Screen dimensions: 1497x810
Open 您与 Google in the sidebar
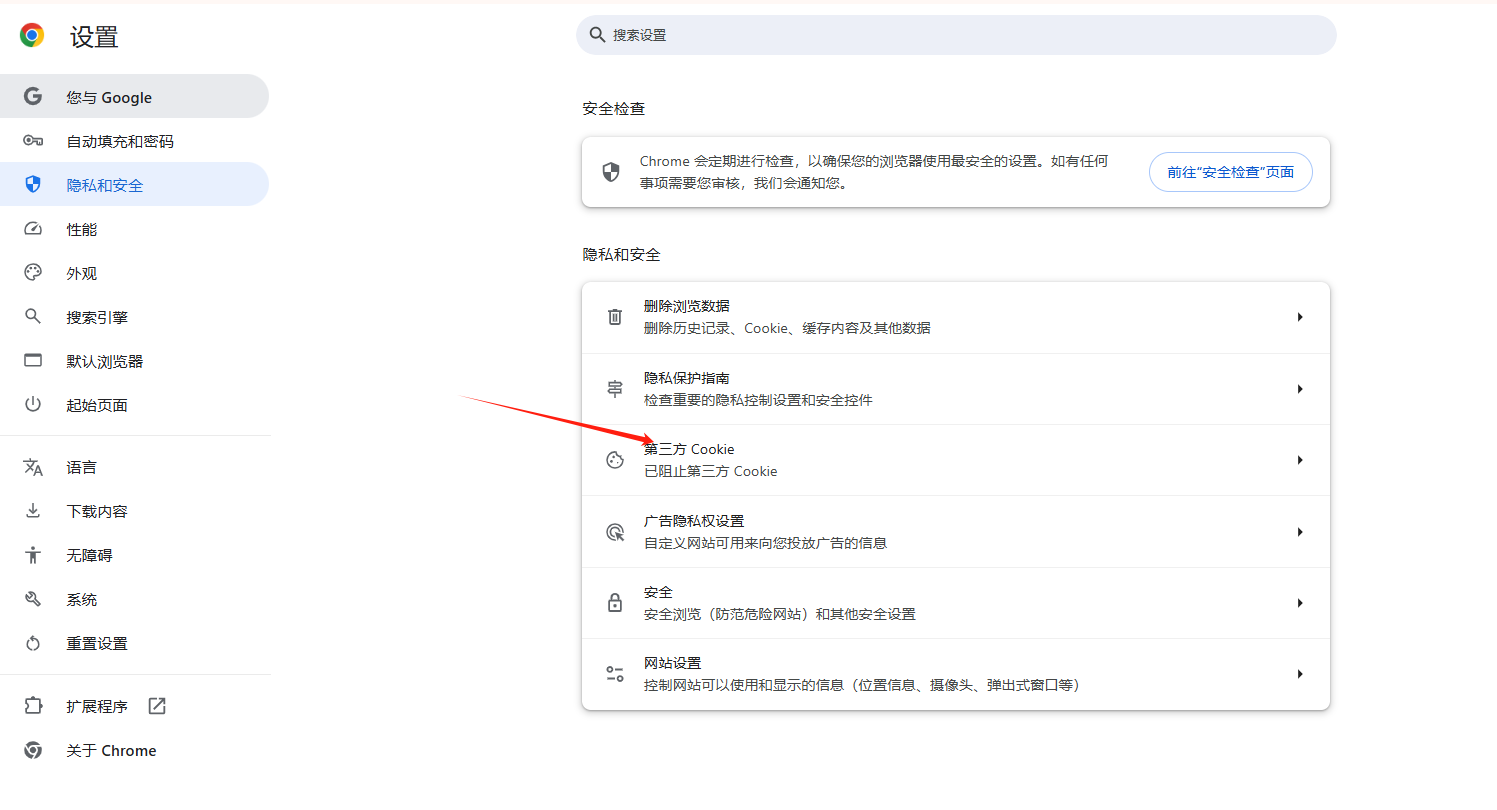pyautogui.click(x=134, y=97)
